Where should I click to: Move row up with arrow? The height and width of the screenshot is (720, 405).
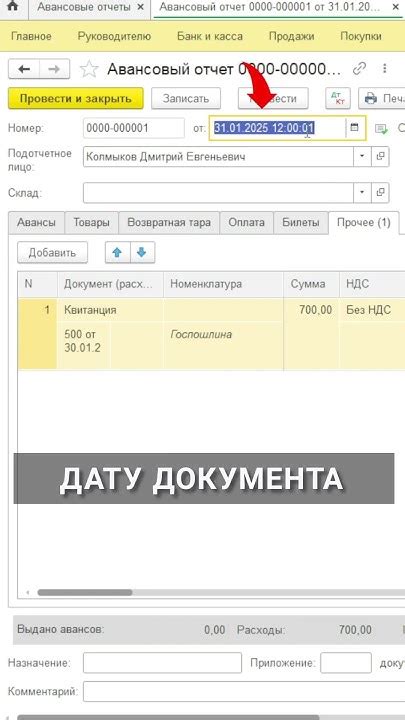pos(118,253)
